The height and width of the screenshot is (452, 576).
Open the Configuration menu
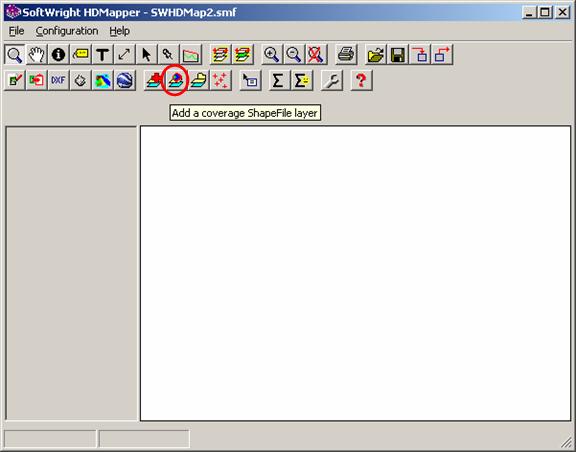tap(67, 31)
